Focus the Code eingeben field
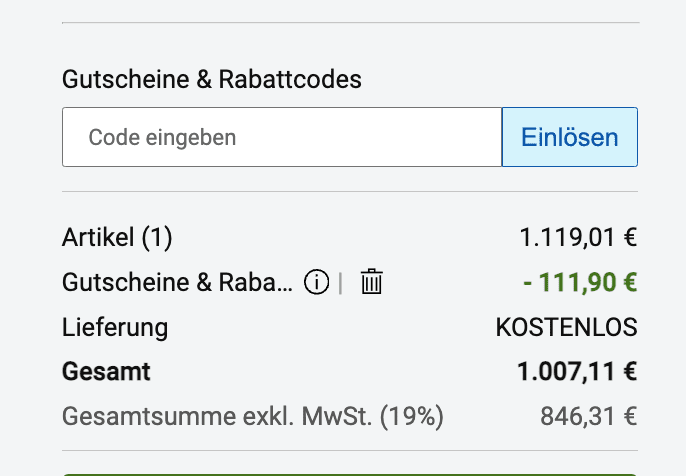The width and height of the screenshot is (686, 476). (x=282, y=137)
